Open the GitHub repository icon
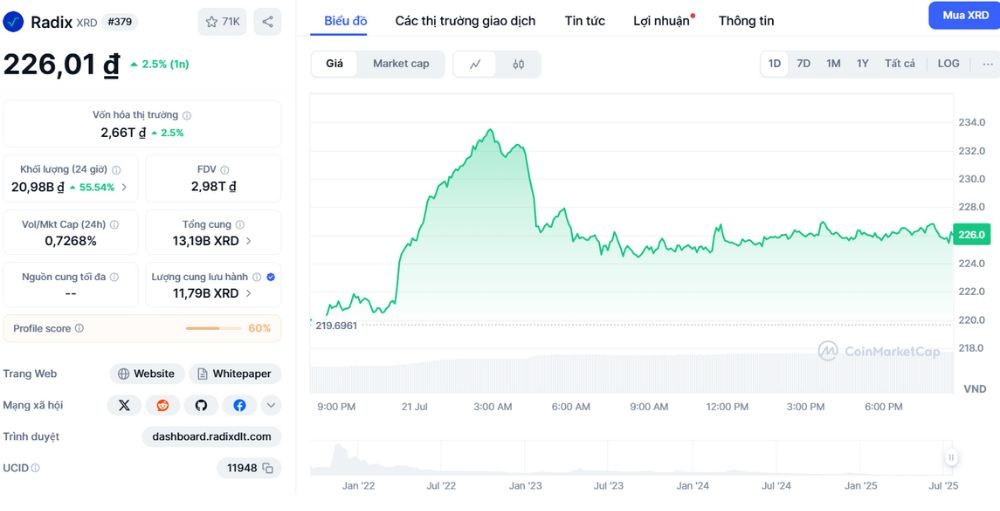1000x511 pixels. [201, 405]
